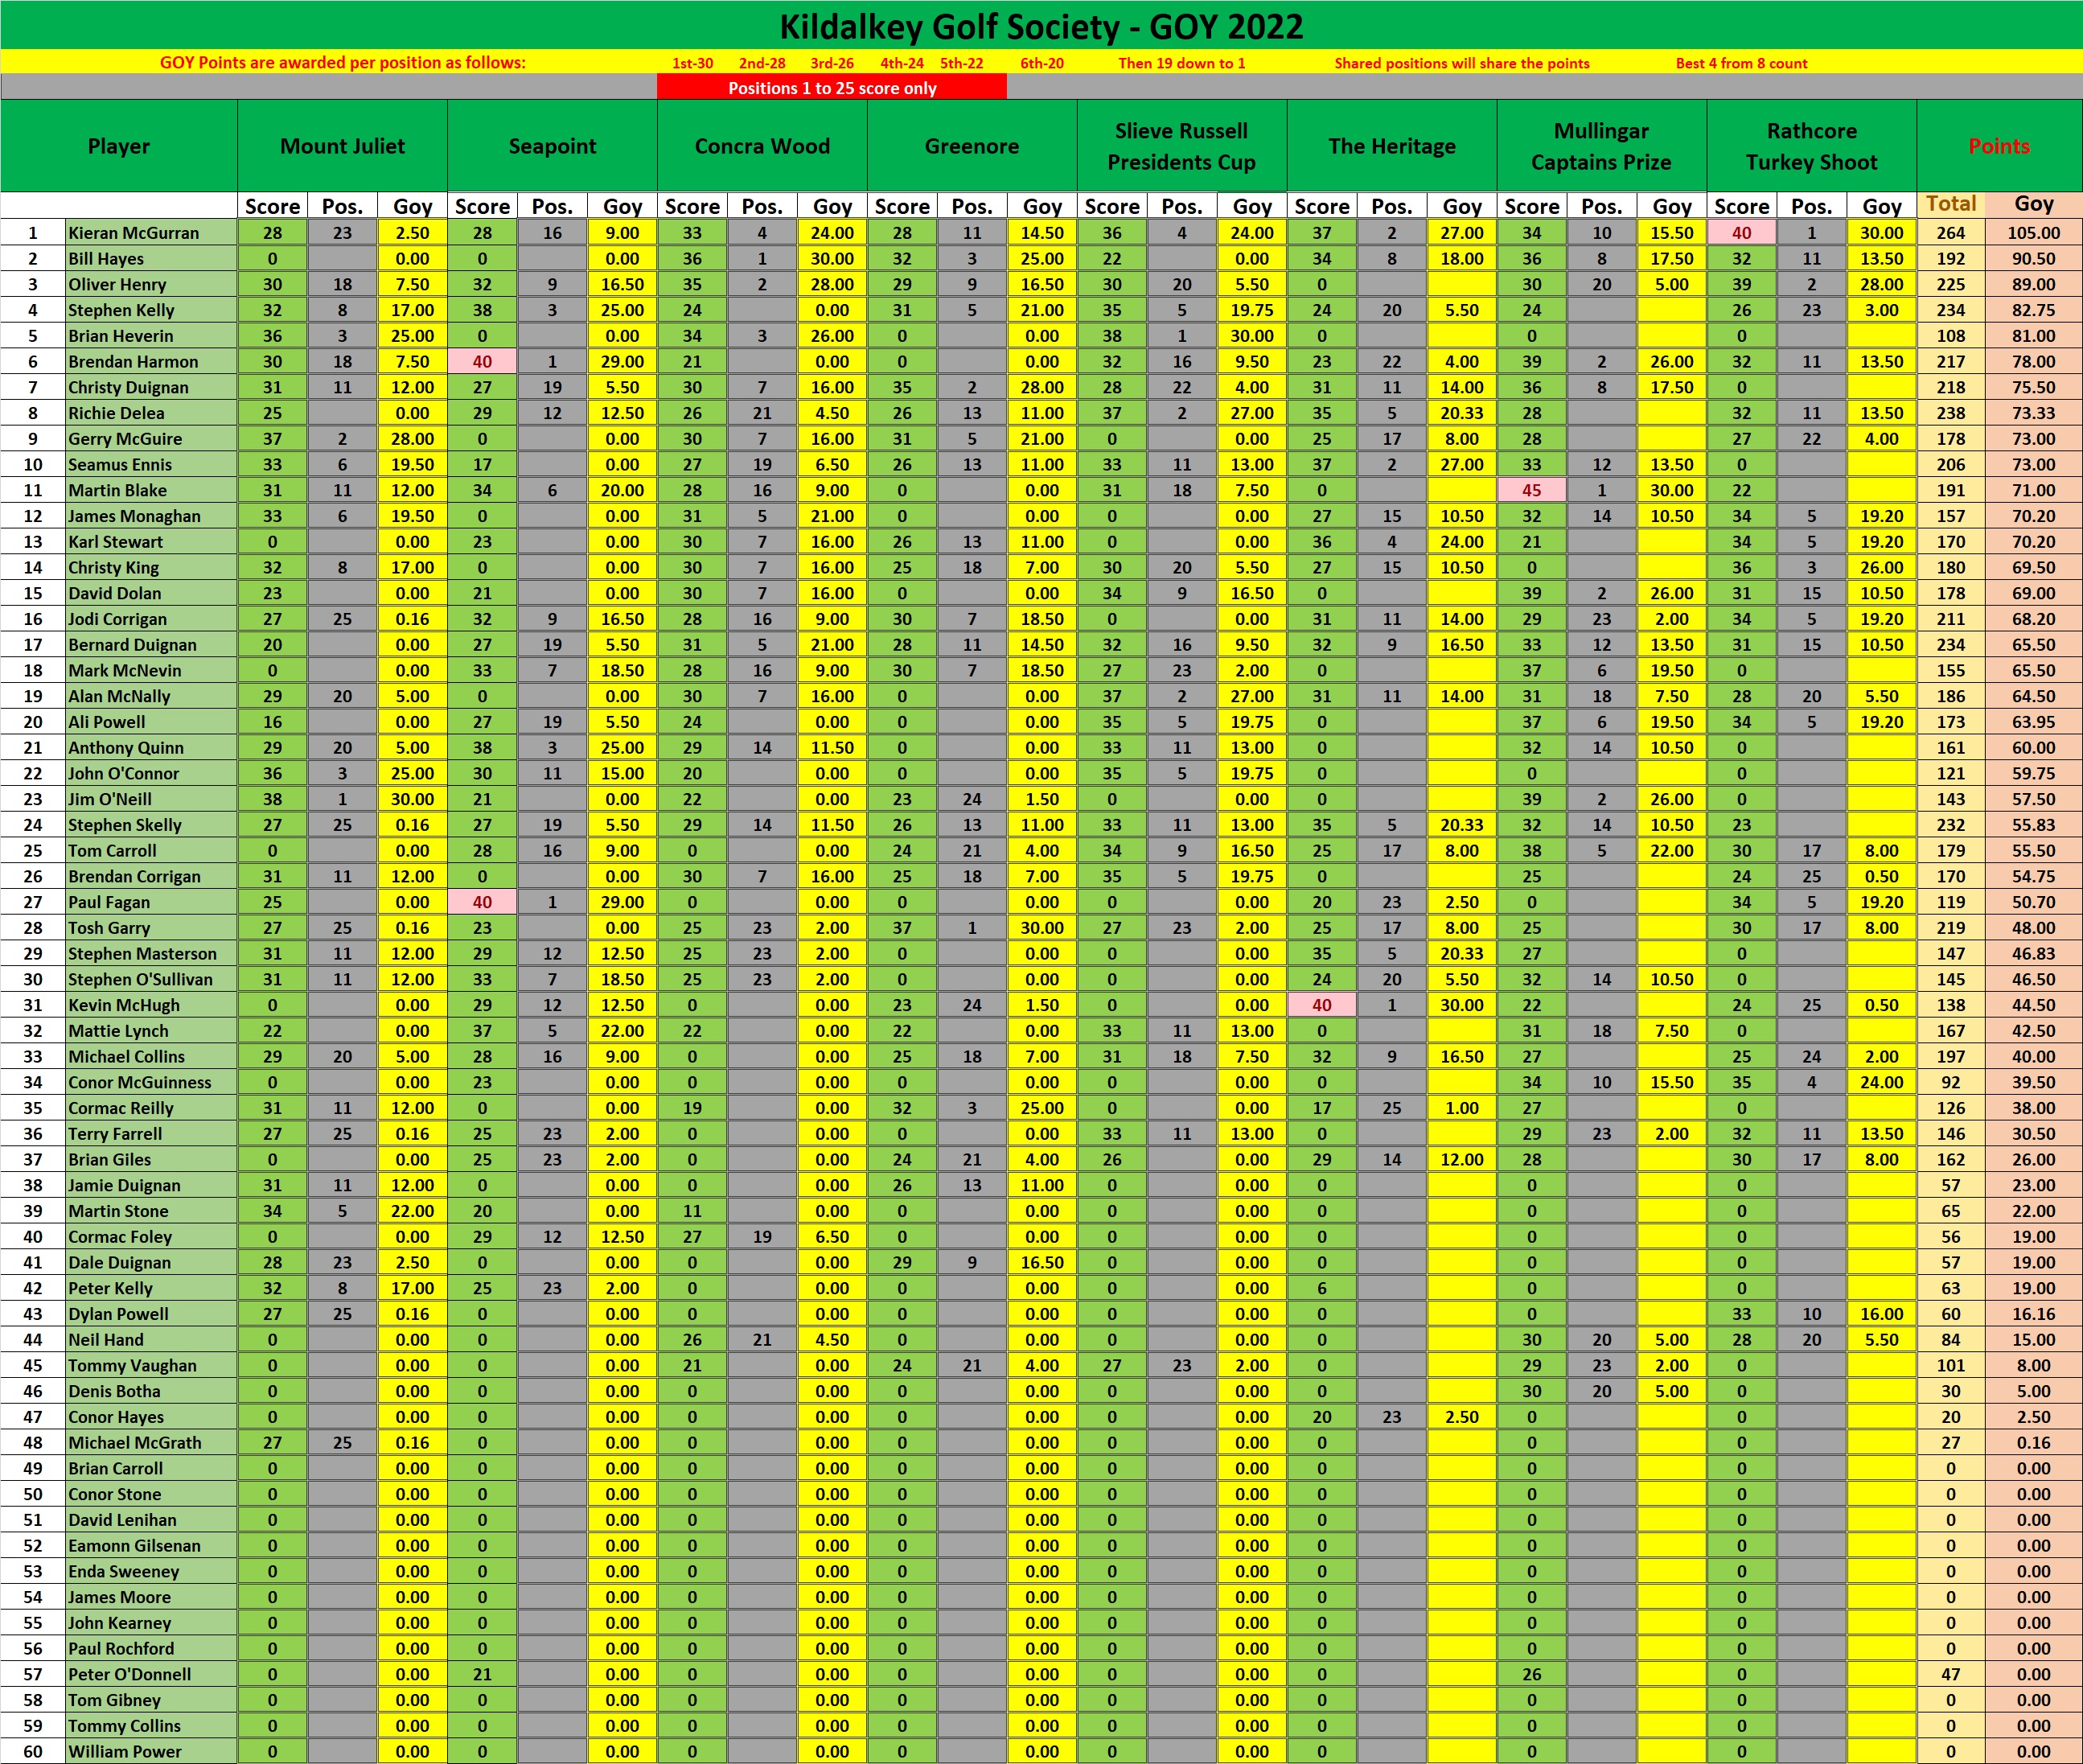Click the John O'Connor name cell
The height and width of the screenshot is (1764, 2083).
pos(151,774)
